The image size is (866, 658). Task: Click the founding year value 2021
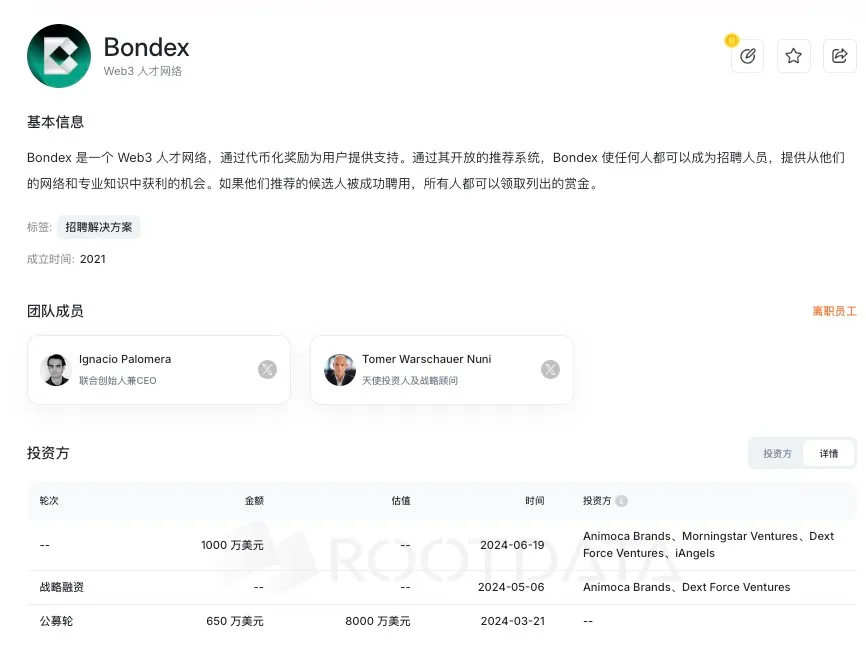point(93,259)
